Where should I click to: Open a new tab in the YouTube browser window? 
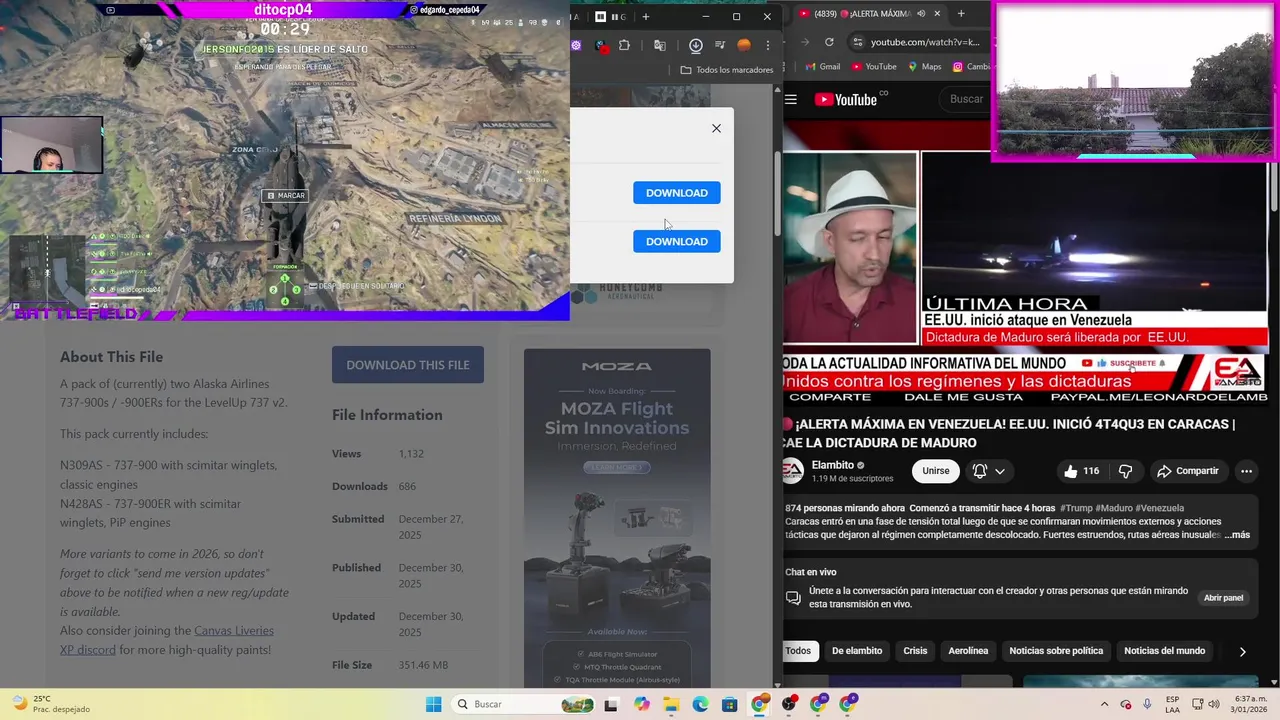pos(961,14)
